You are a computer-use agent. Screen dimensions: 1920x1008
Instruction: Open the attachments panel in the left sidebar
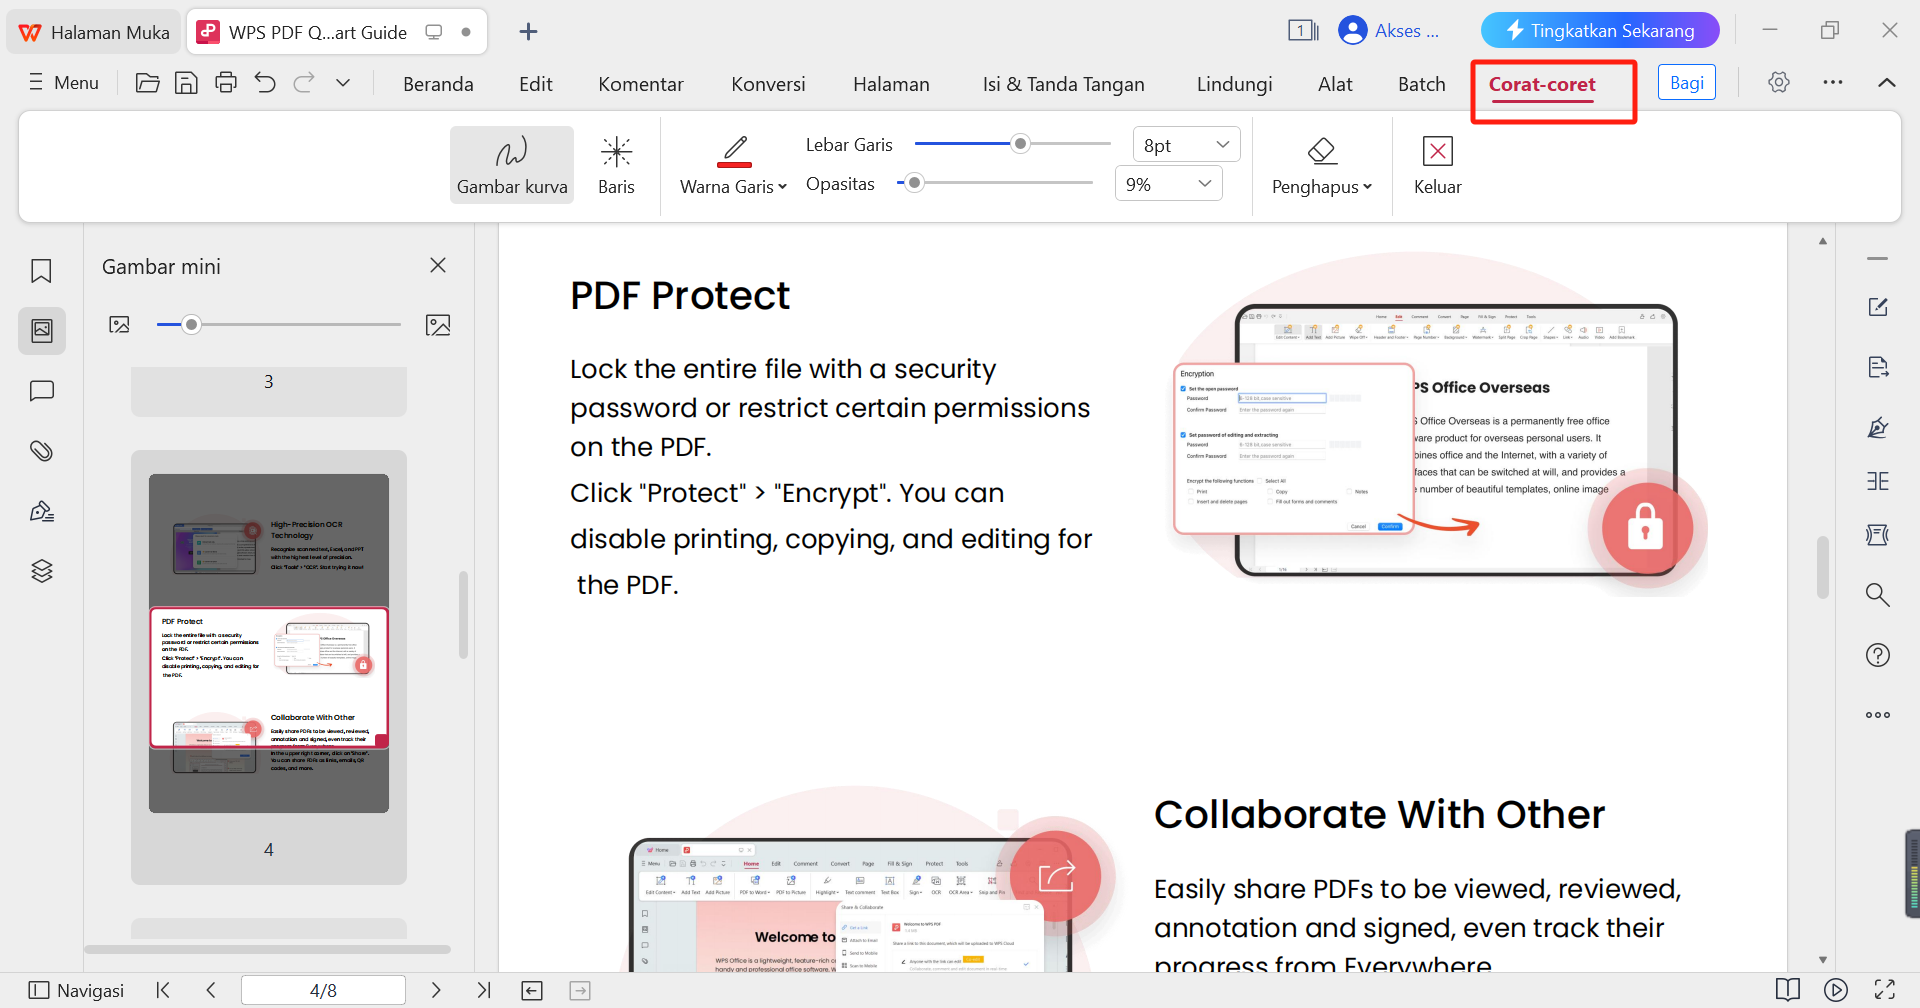tap(41, 450)
